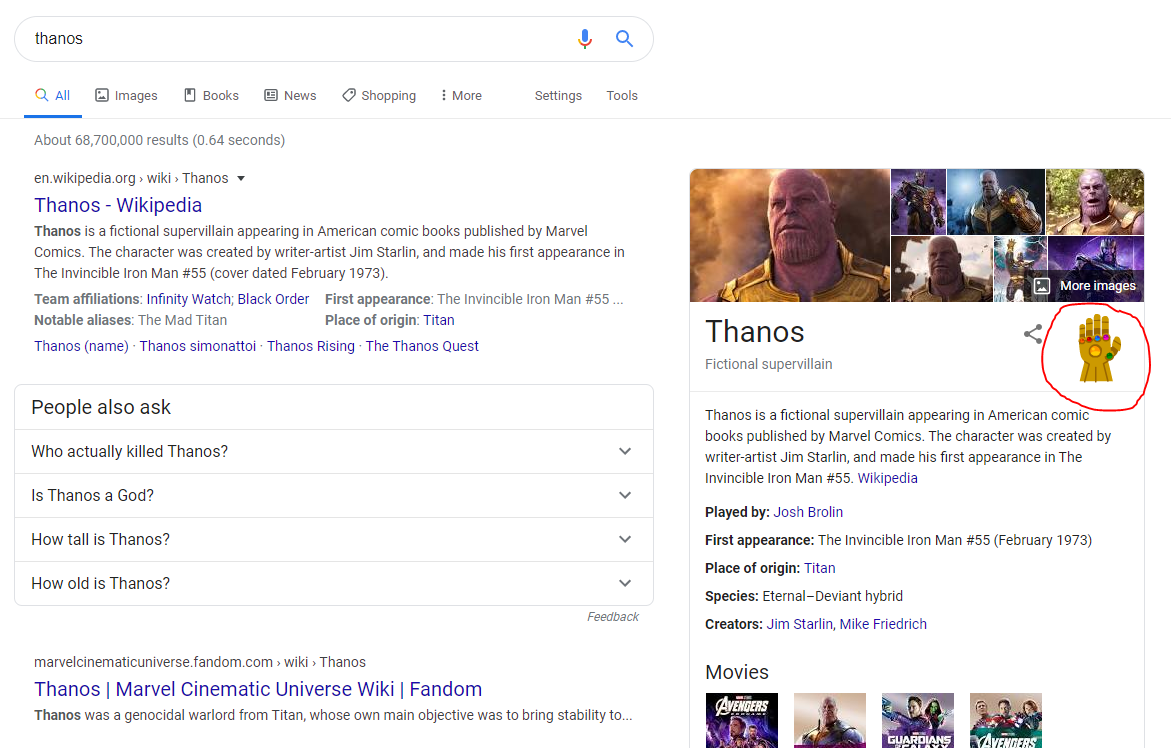Expand 'How old is Thanos?' question

click(x=334, y=584)
